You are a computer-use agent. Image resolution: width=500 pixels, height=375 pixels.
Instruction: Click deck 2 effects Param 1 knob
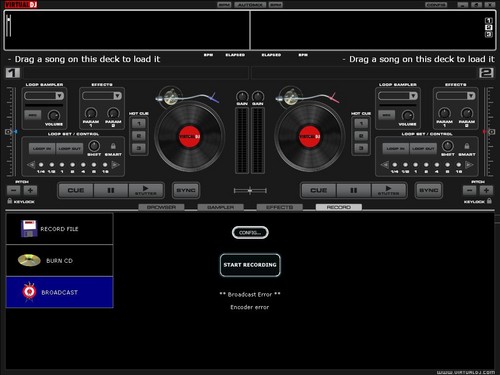pyautogui.click(x=444, y=113)
